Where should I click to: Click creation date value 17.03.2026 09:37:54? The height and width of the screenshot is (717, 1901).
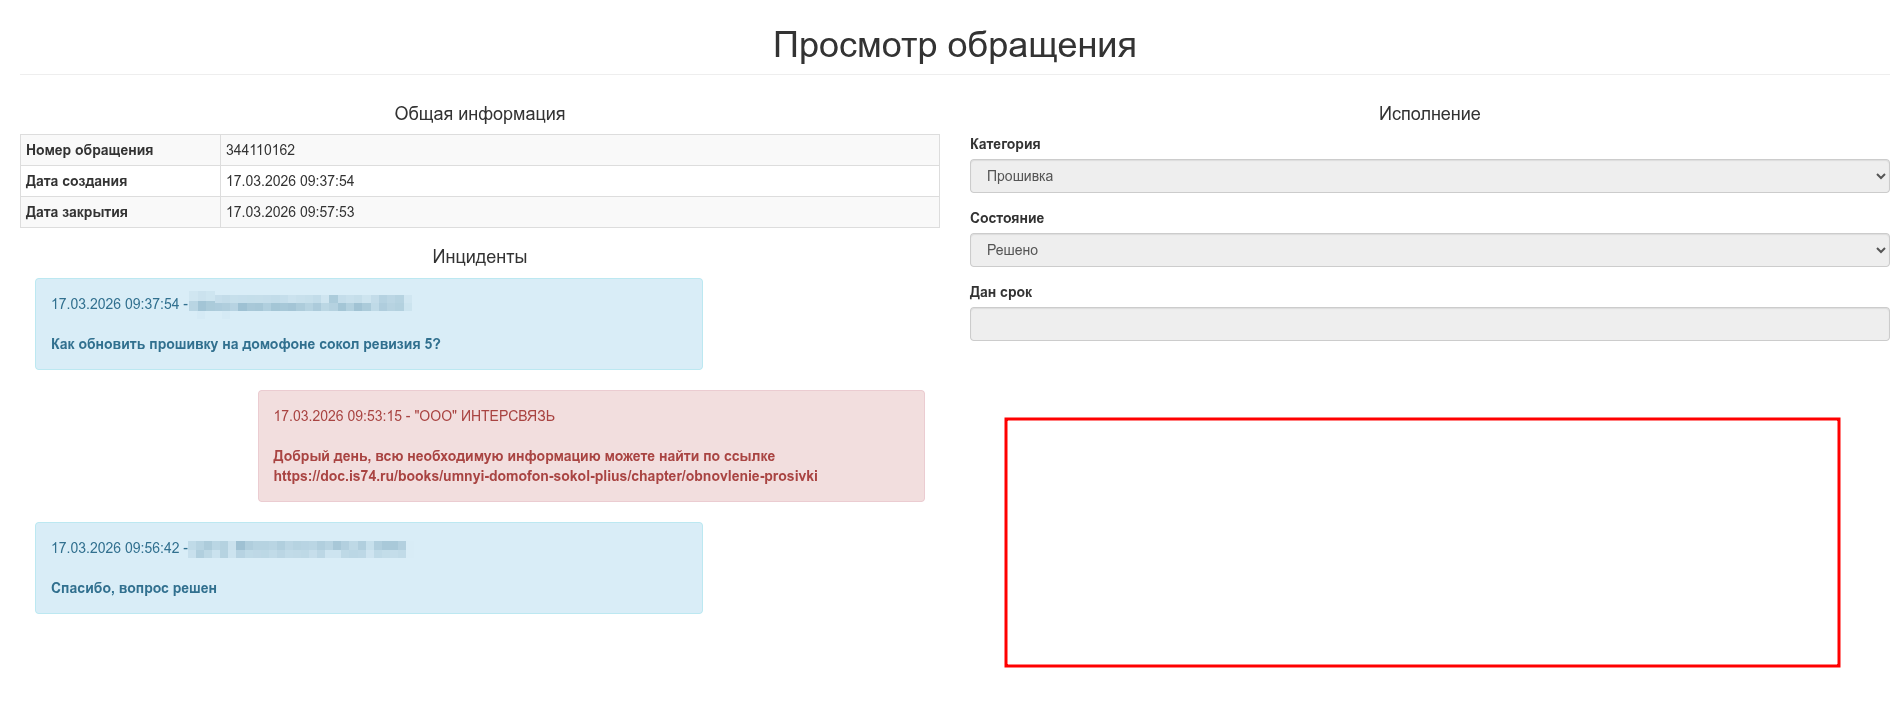coord(290,181)
